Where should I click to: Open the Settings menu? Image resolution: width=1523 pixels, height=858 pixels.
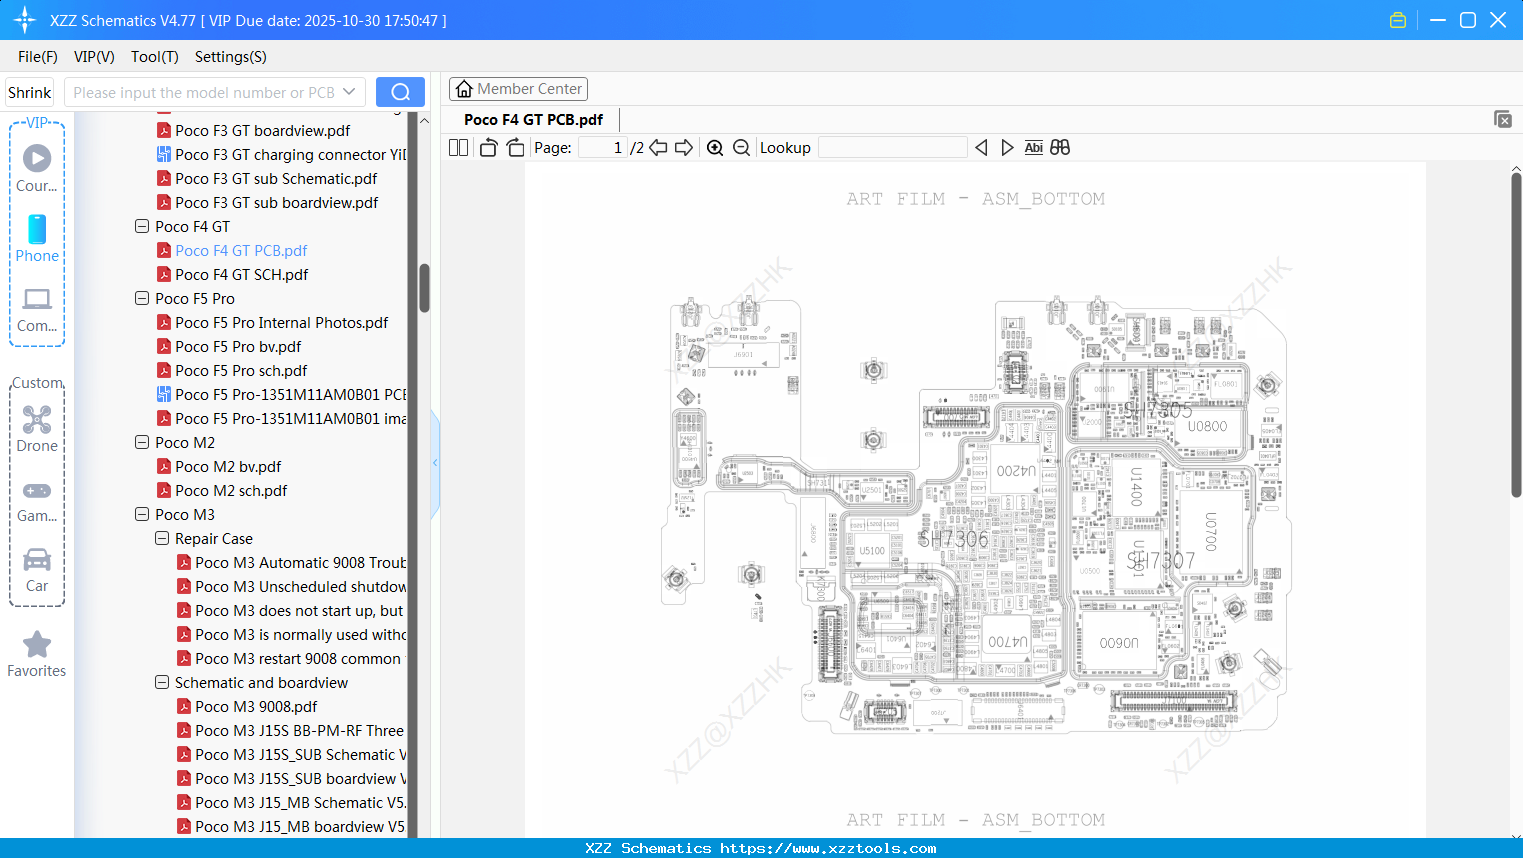pos(231,57)
